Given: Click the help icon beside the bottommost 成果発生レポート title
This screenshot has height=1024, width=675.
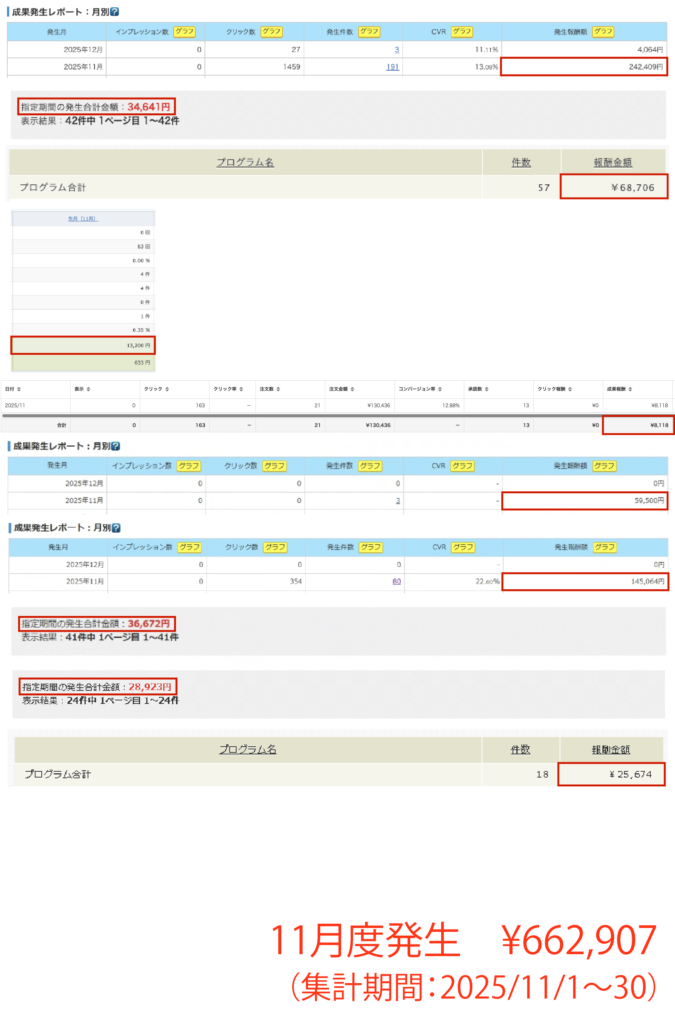Looking at the screenshot, I should tap(116, 527).
